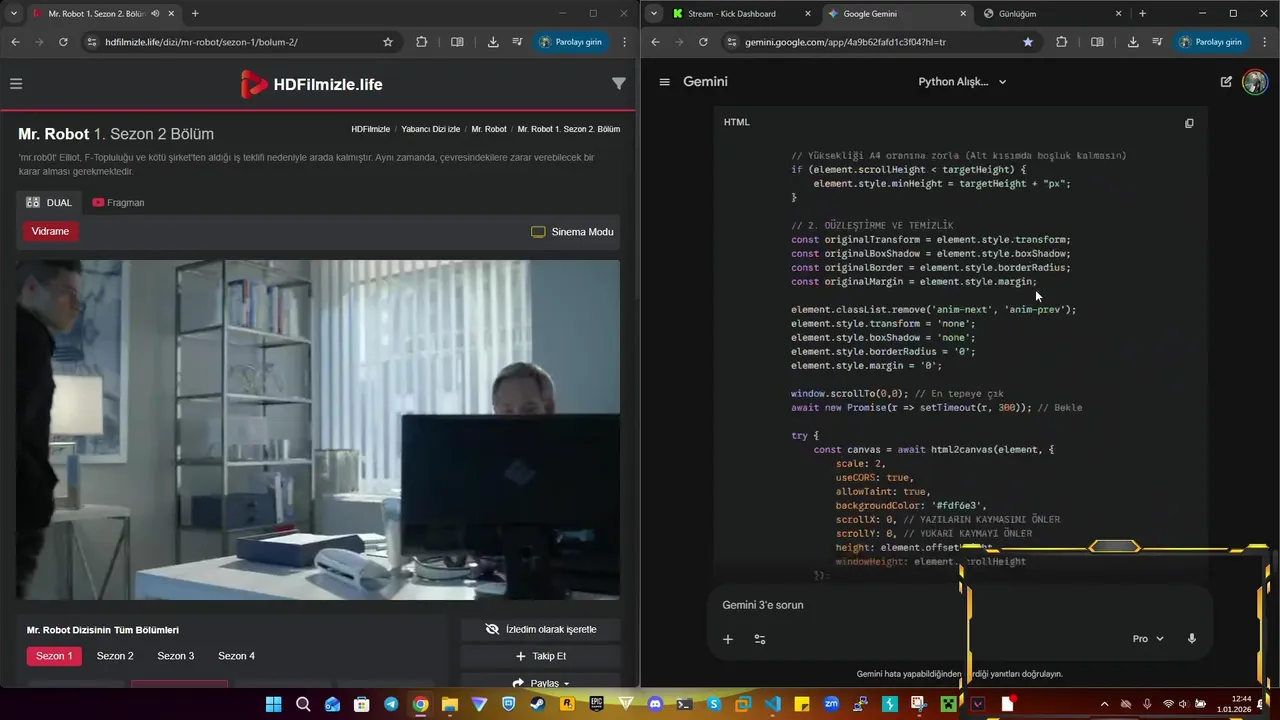Toggle Sinema Modu
1280x720 pixels.
pyautogui.click(x=572, y=232)
